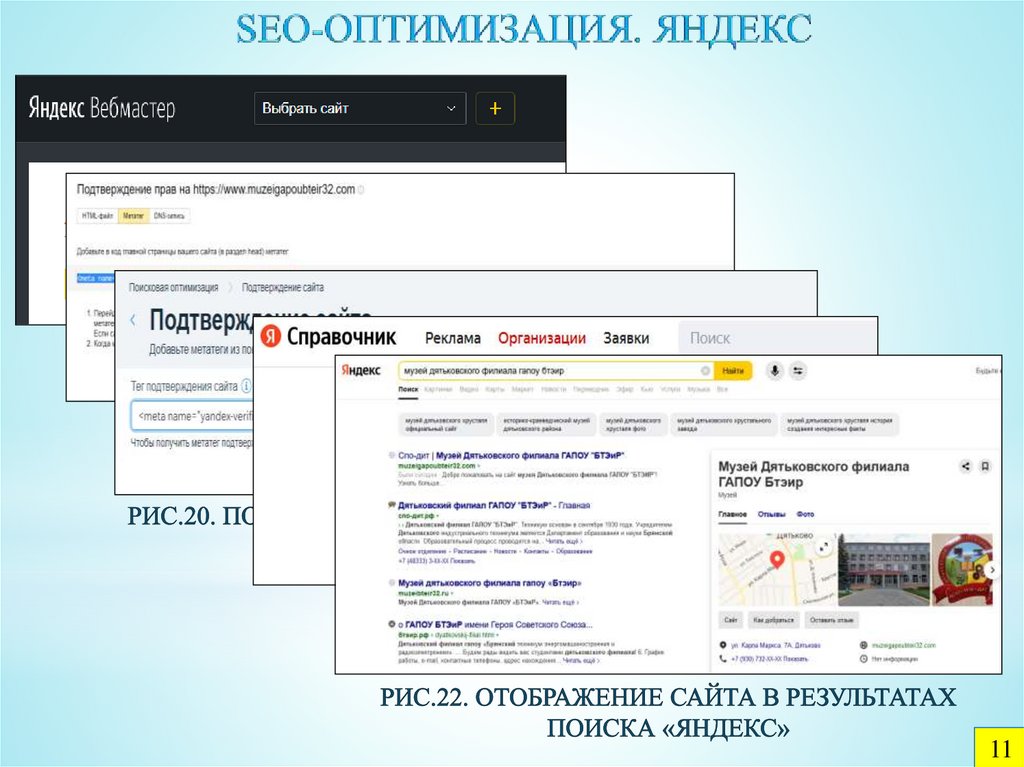The width and height of the screenshot is (1024, 767).
Task: Click suggestion chip музей дятьковского хрусталя история создания
Action: pos(840,425)
